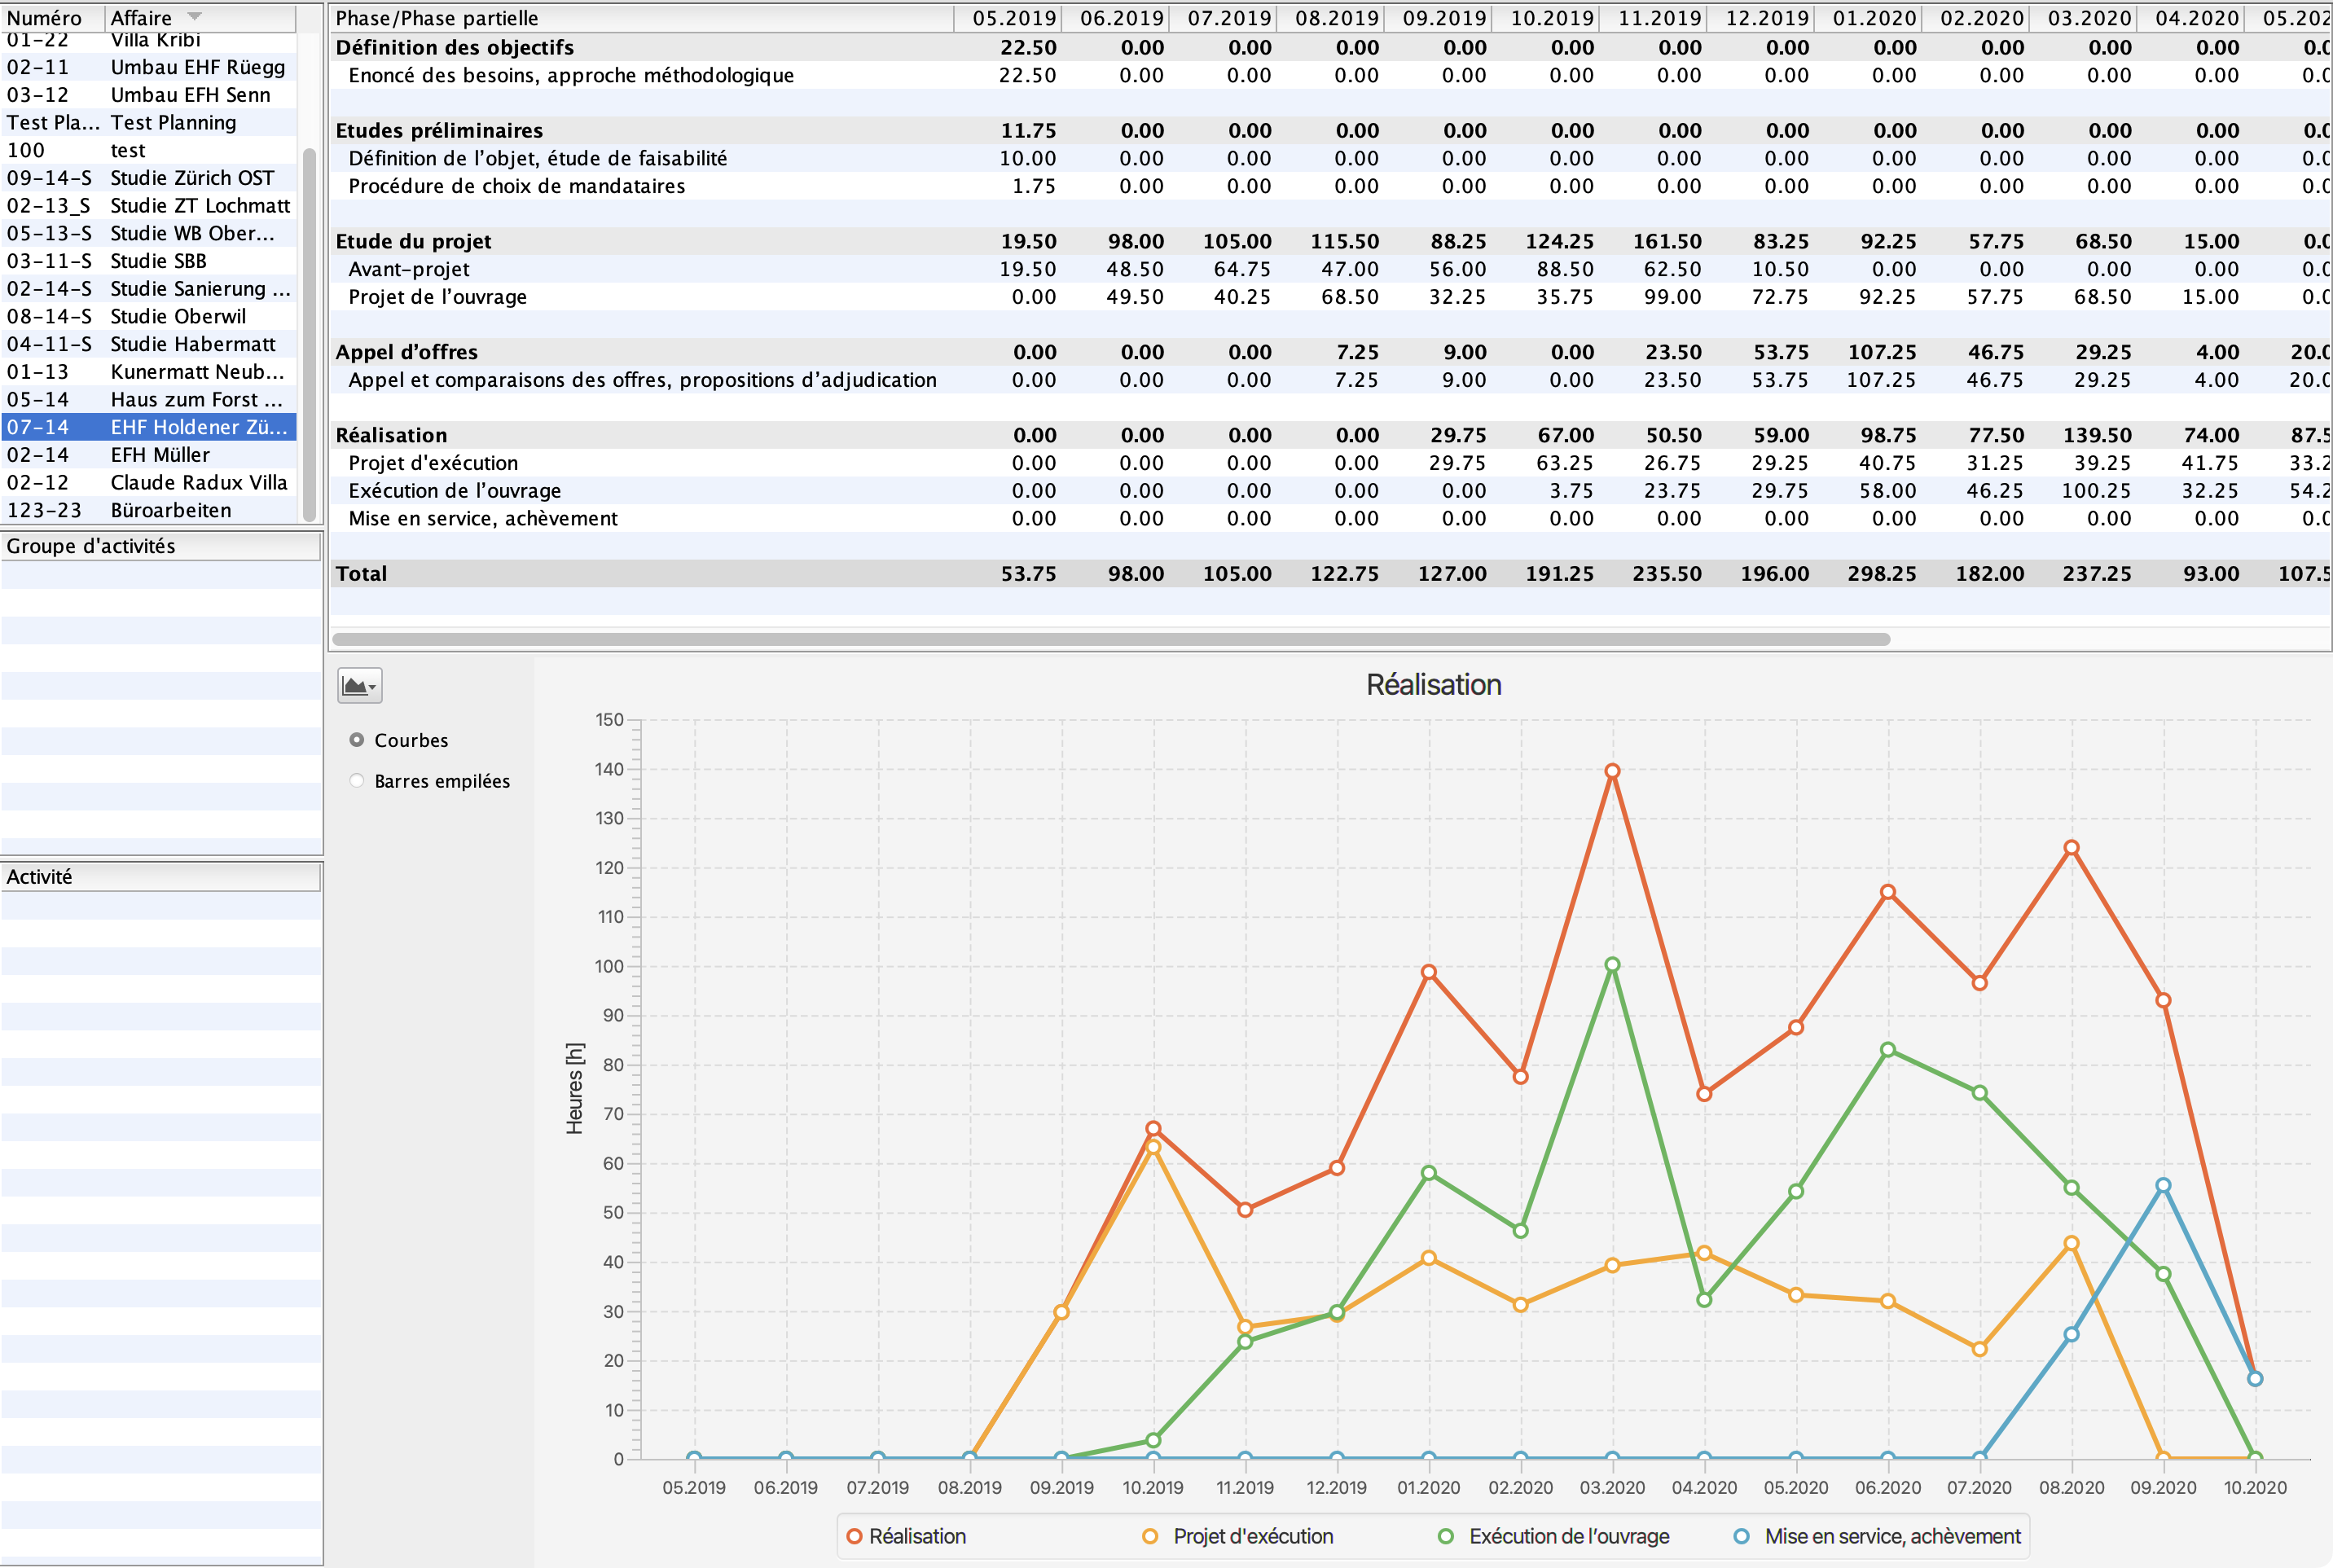Select the Büroarbeiten project row
2333x1568 pixels.
[149, 510]
